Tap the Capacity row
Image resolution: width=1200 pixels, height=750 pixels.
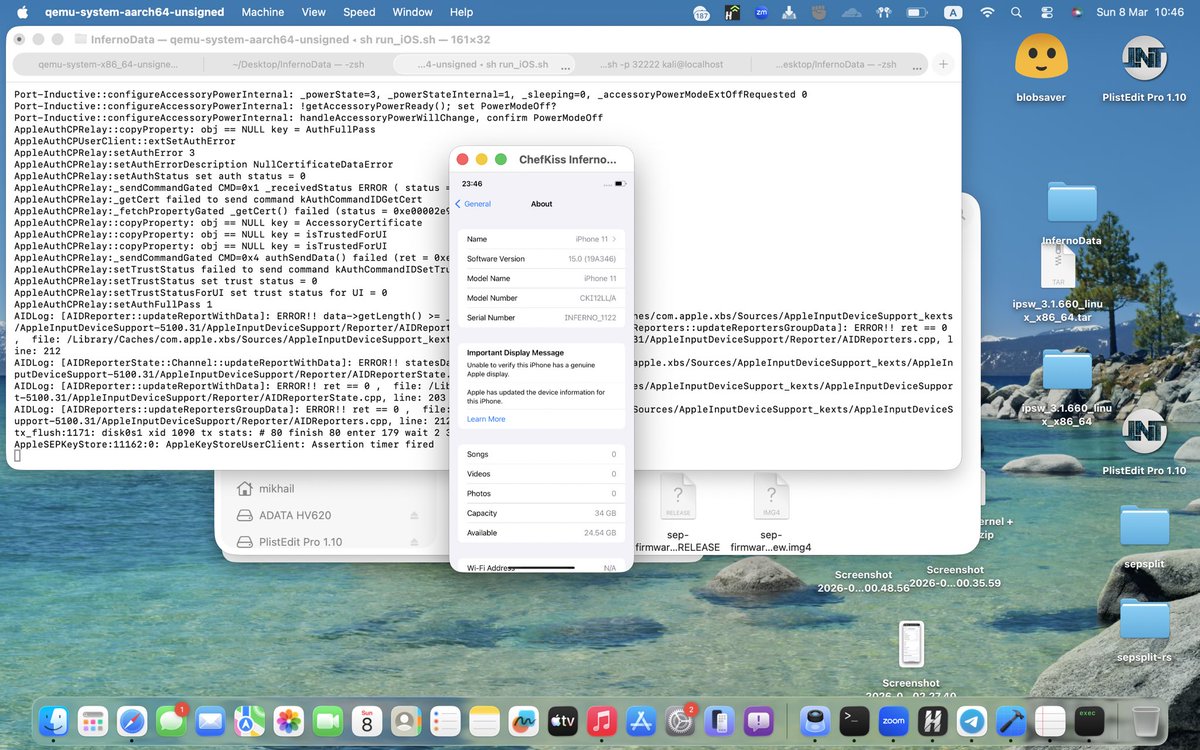541,513
